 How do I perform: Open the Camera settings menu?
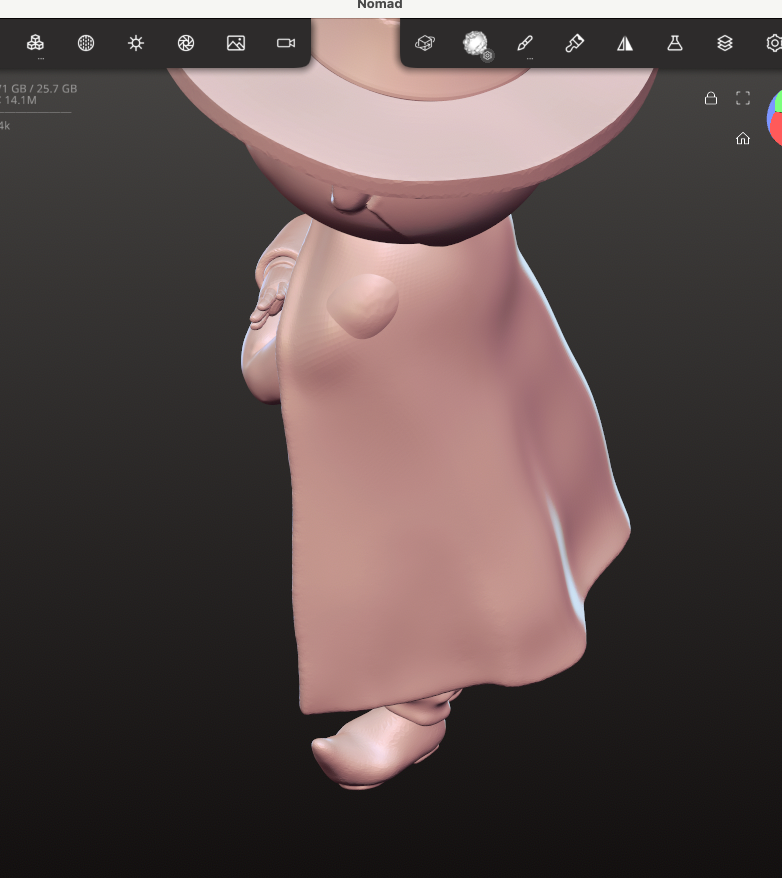[286, 43]
